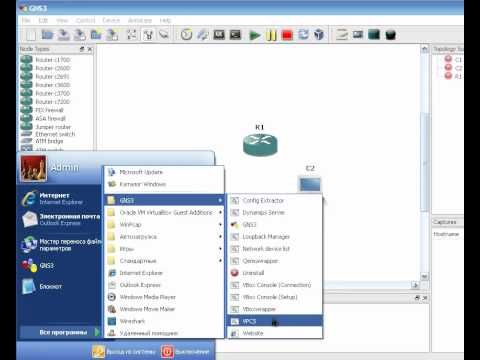Open Vbox Console (Setup) in GNS3 submenu
Viewport: 480px width, 360px height.
click(275, 297)
